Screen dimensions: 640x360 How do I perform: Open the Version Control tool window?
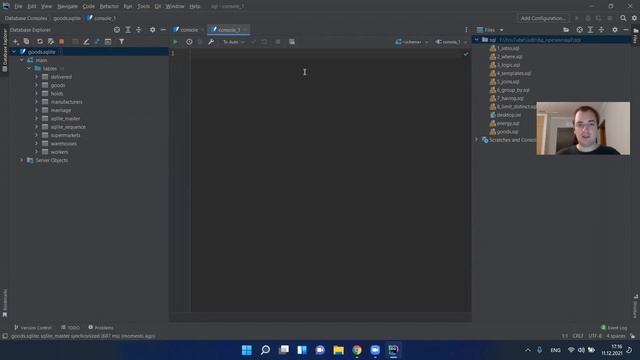pyautogui.click(x=33, y=327)
